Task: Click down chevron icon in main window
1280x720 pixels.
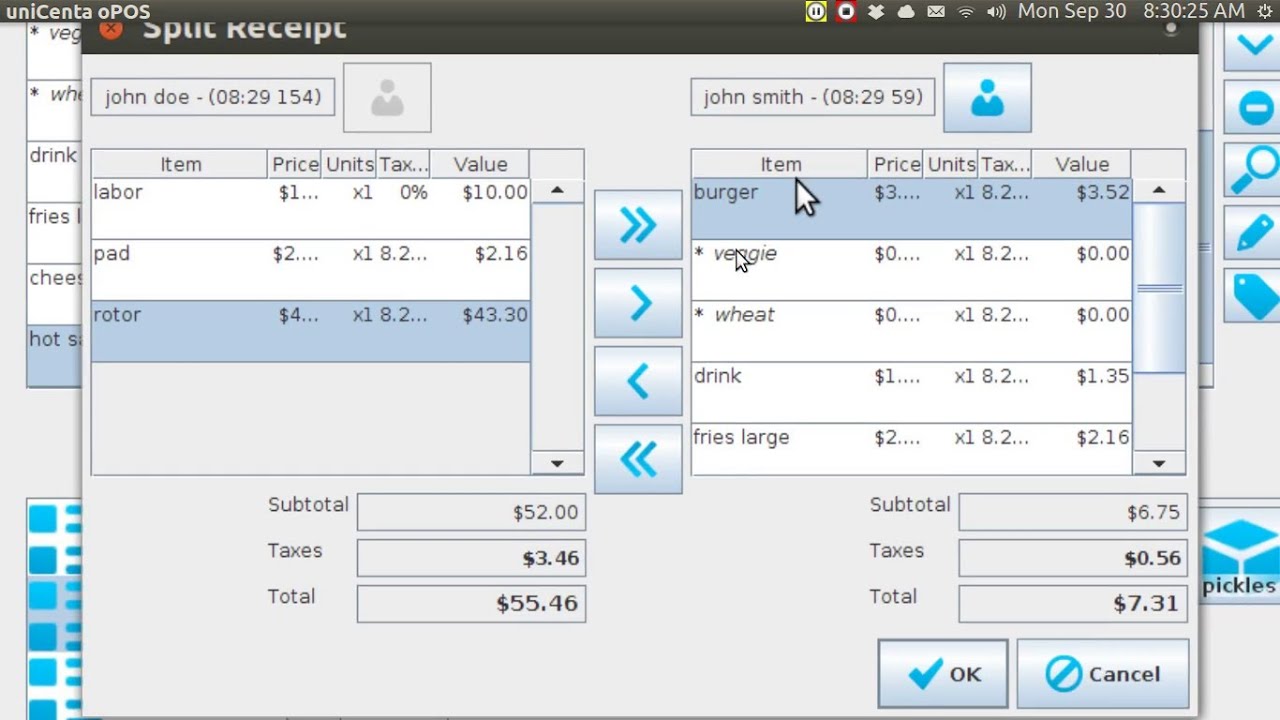Action: pos(1255,46)
